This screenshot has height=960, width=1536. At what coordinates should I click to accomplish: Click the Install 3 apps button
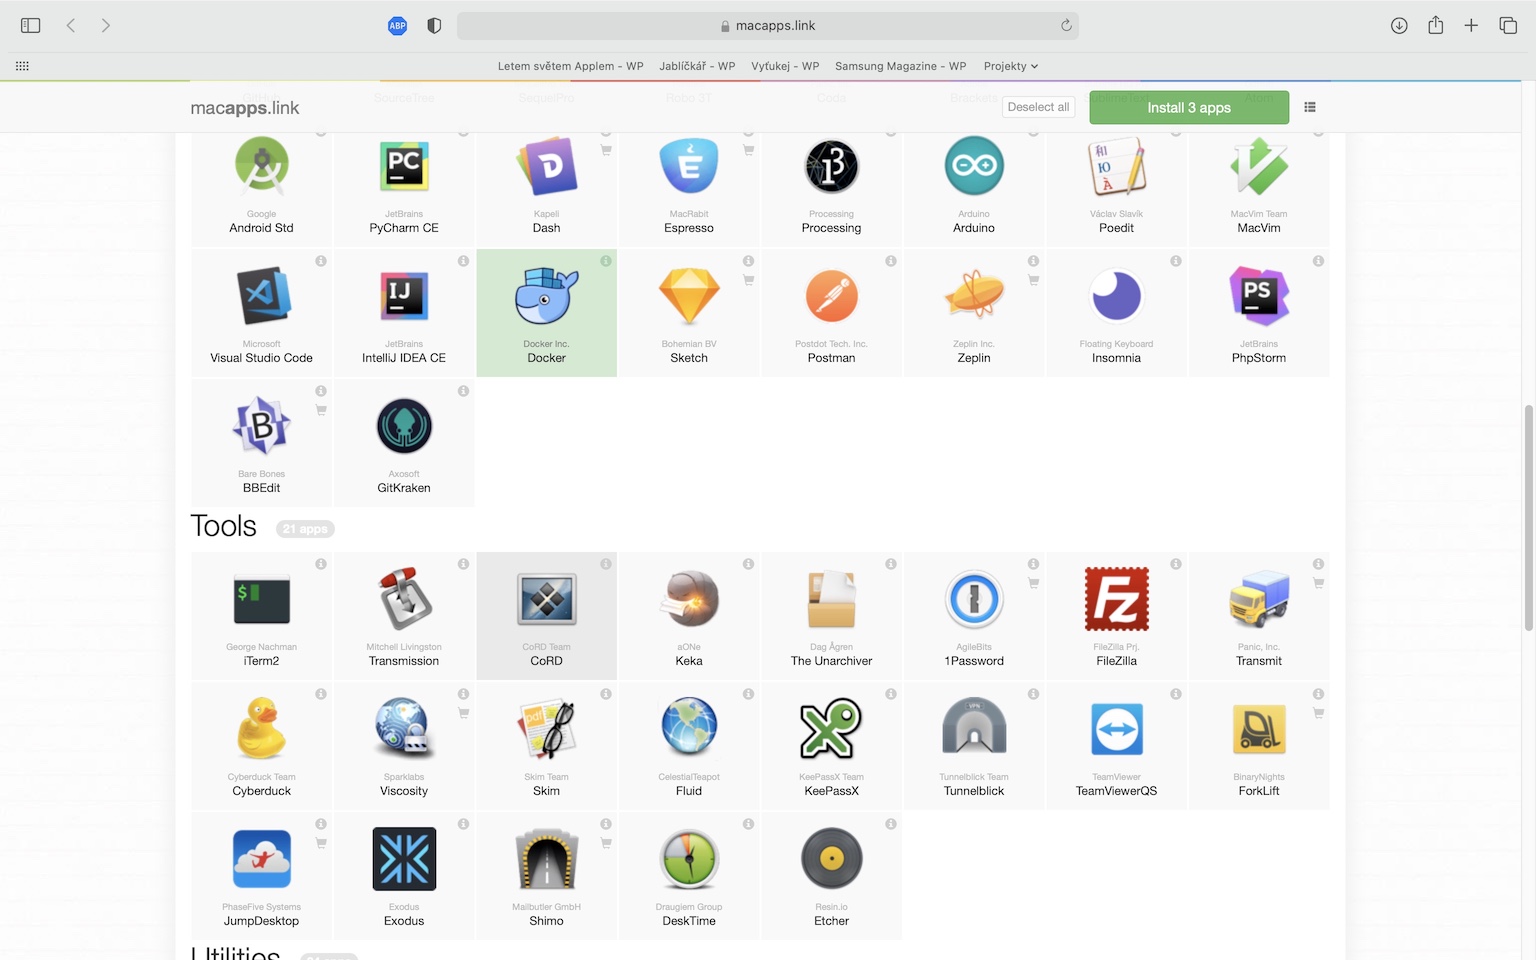[1189, 107]
